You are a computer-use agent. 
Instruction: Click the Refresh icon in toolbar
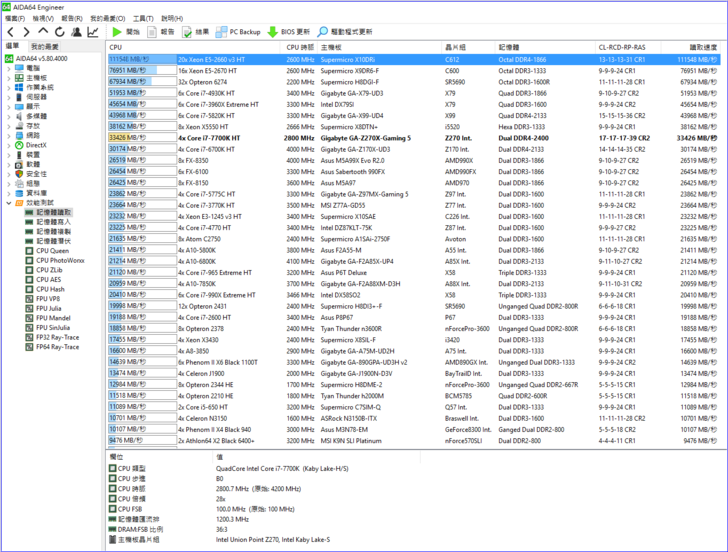[x=59, y=32]
